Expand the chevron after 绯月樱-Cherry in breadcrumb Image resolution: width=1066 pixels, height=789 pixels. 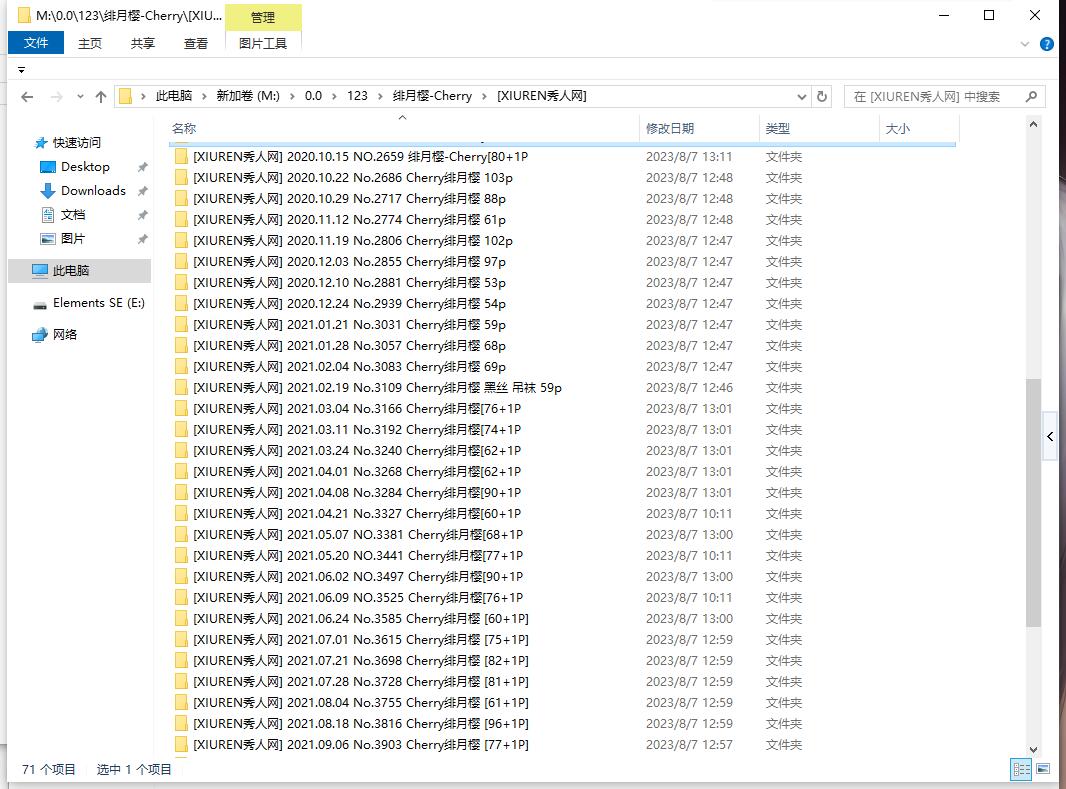click(x=484, y=97)
